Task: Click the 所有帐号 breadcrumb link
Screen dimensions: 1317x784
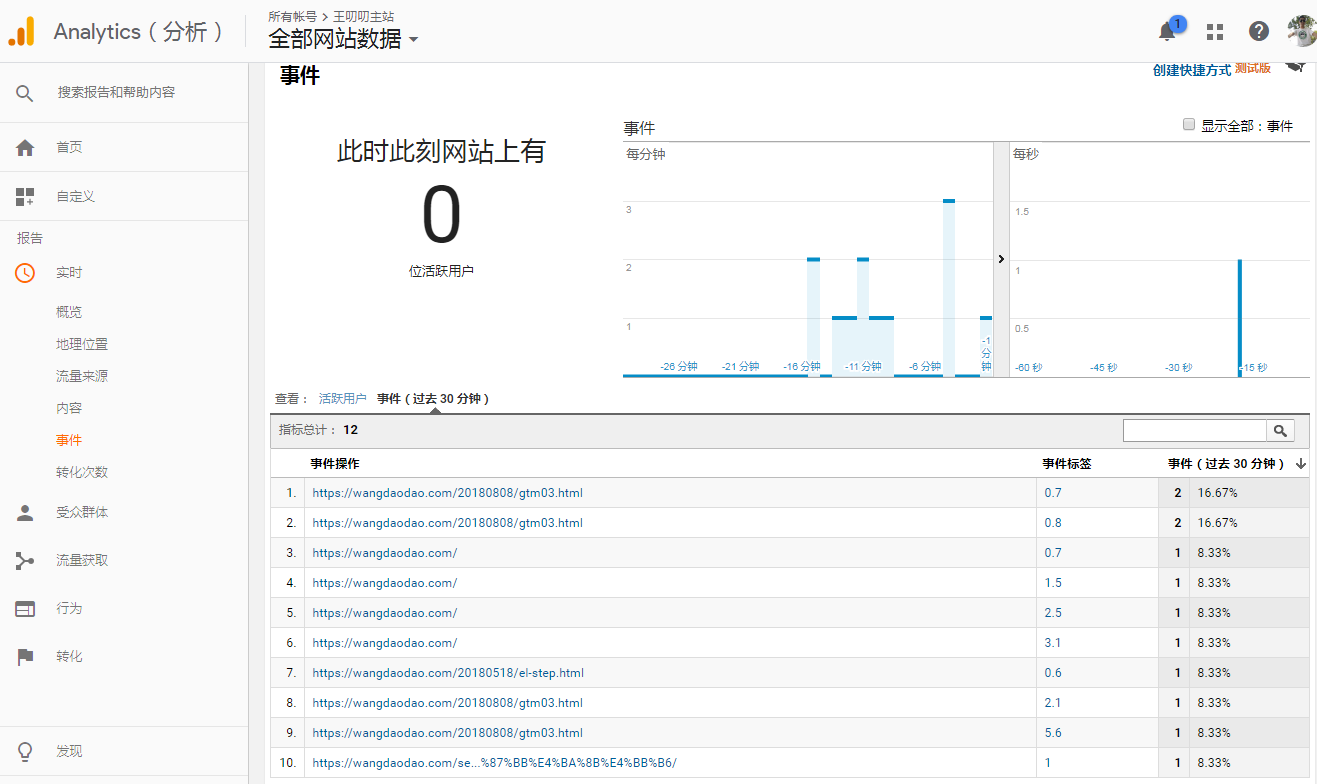Action: click(291, 17)
